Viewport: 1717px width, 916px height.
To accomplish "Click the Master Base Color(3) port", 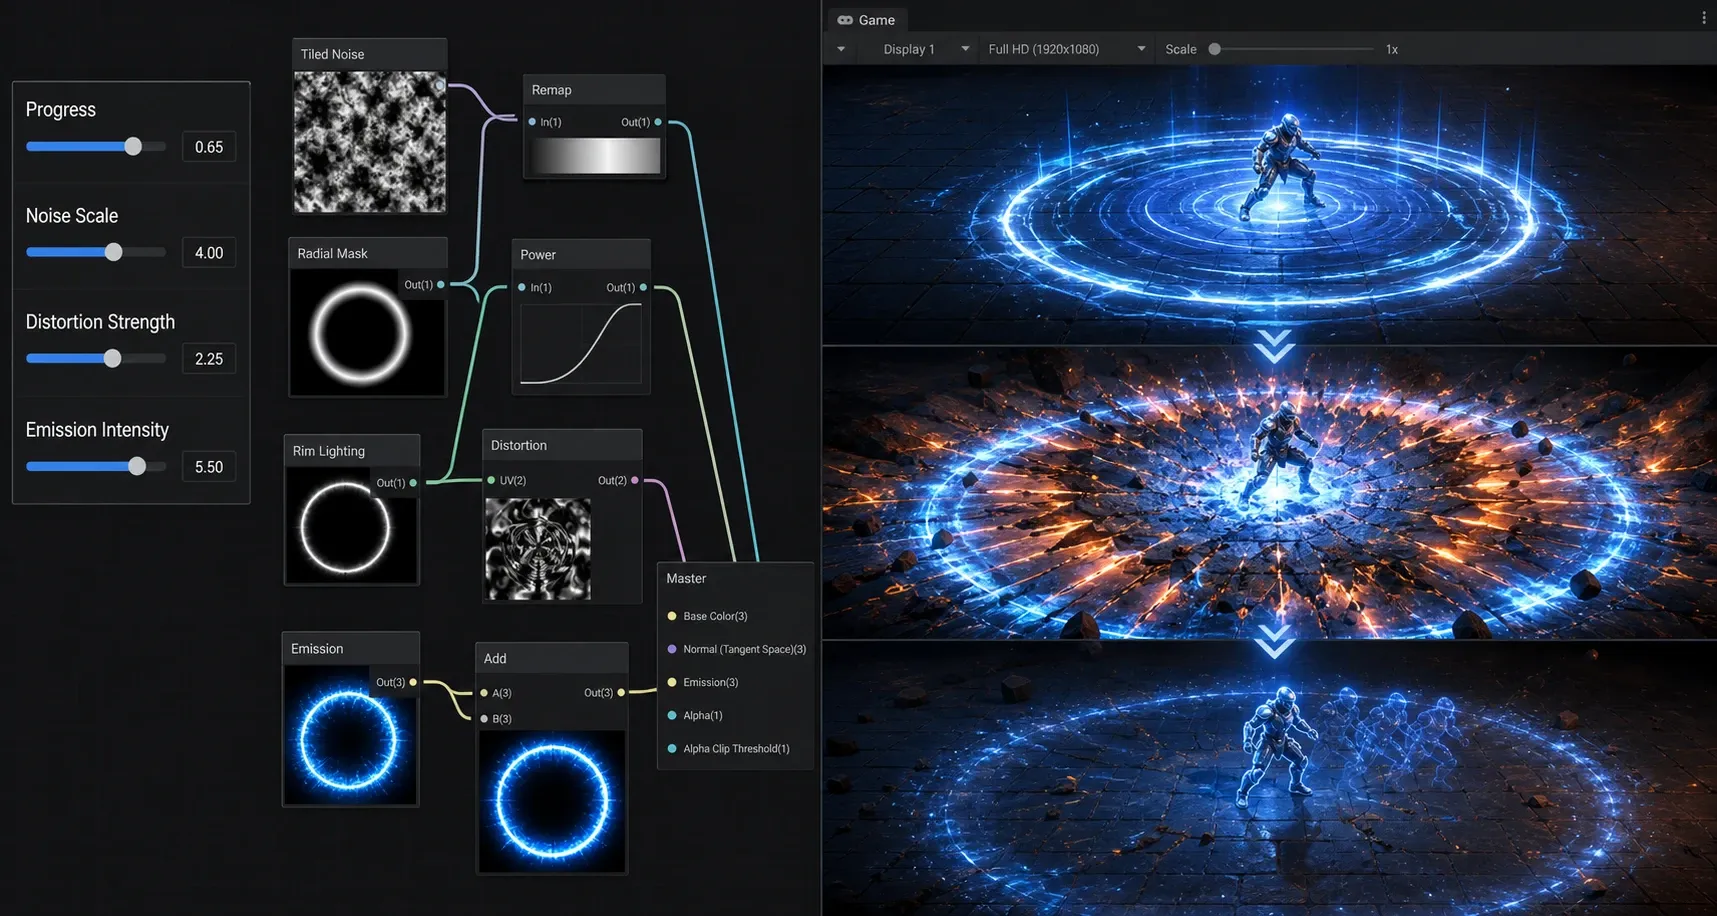I will [672, 617].
